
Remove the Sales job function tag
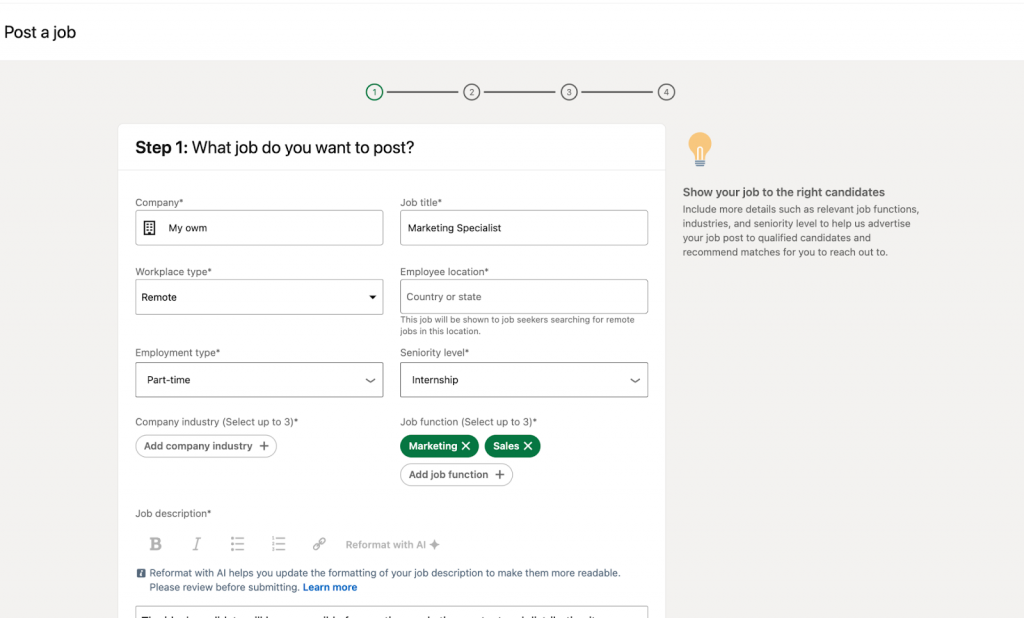click(527, 447)
